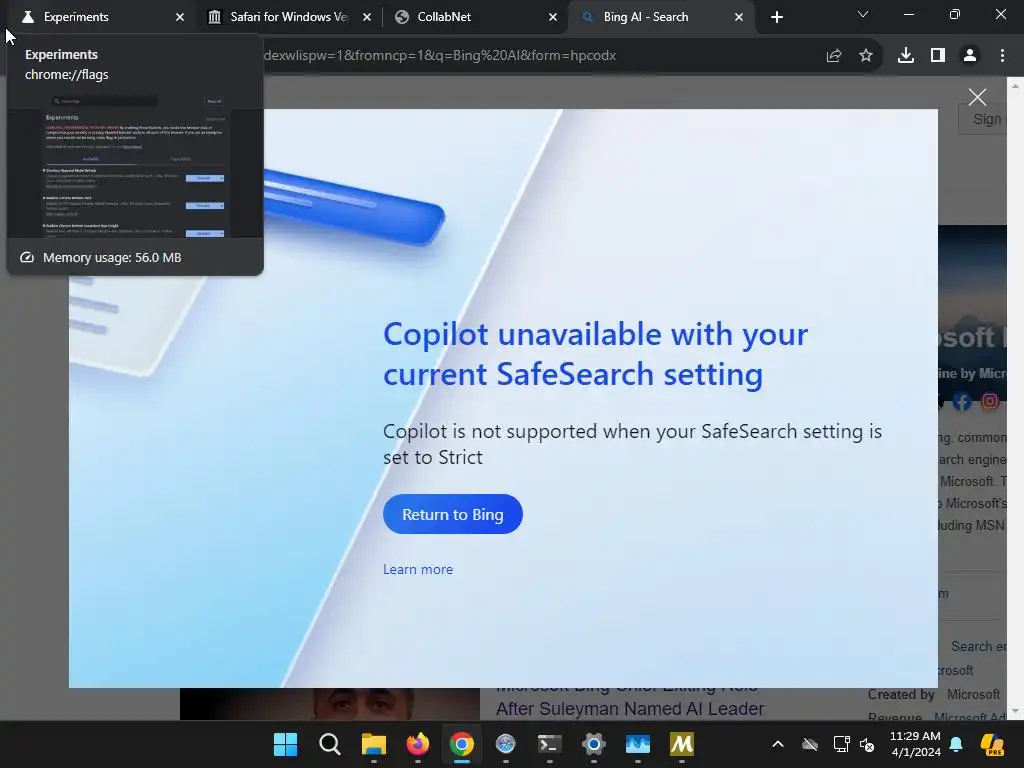Screen dimensions: 1024x768
Task: Open Windows Search from taskbar
Action: 330,744
